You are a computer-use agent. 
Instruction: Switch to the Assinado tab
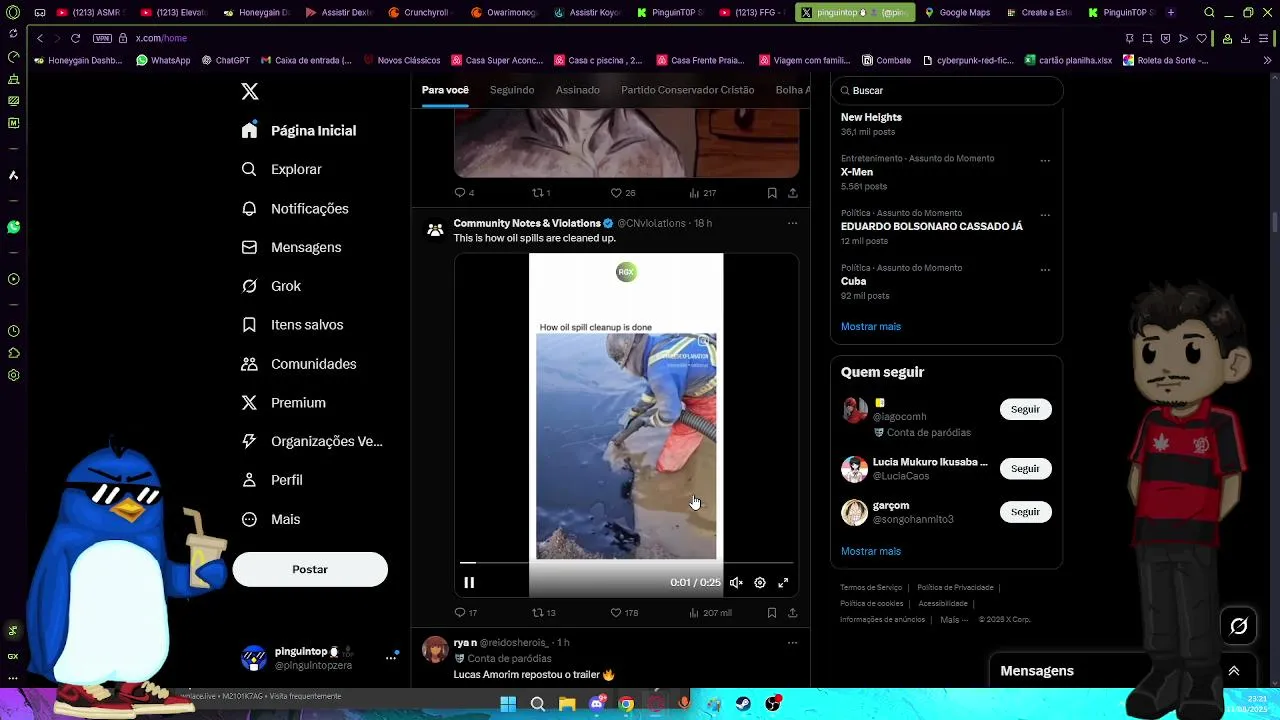click(x=578, y=90)
